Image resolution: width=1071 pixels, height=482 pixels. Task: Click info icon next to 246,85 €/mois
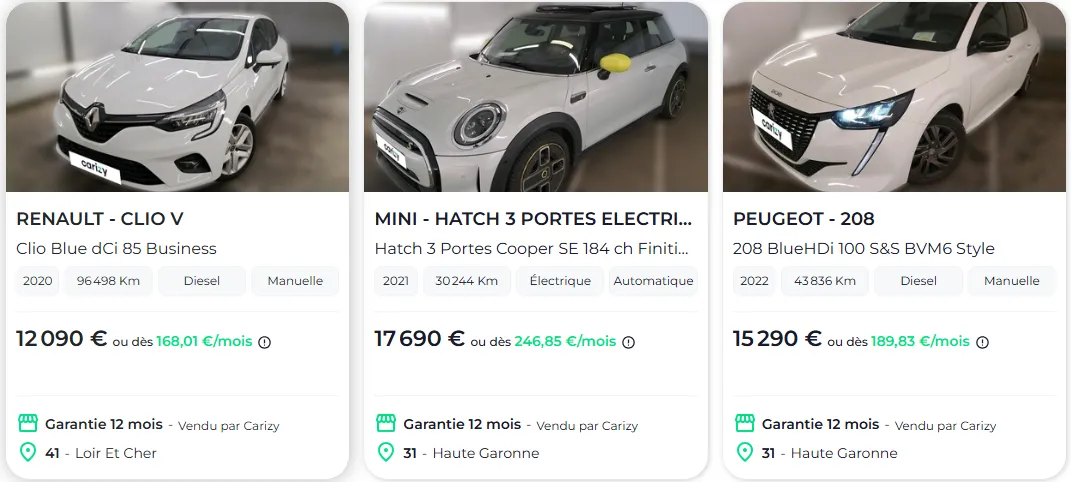click(x=628, y=342)
